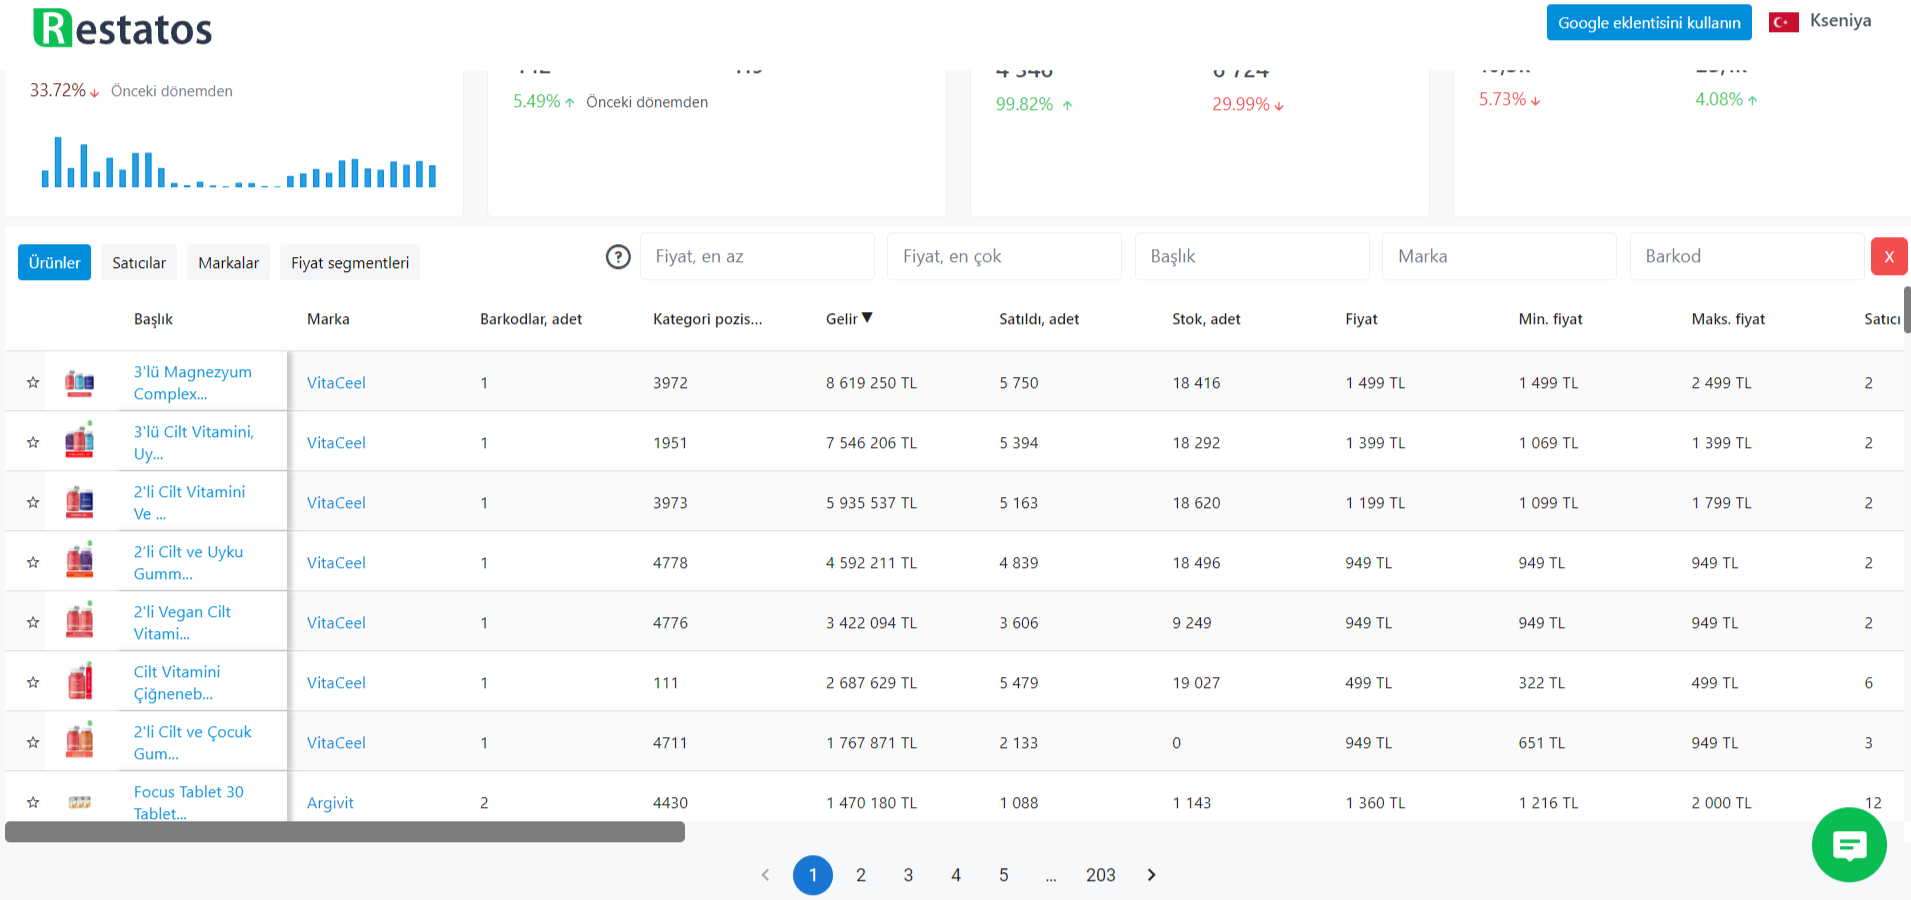Screen dimensions: 1911x900
Task: Open the Kseniya user menu
Action: pos(1840,21)
